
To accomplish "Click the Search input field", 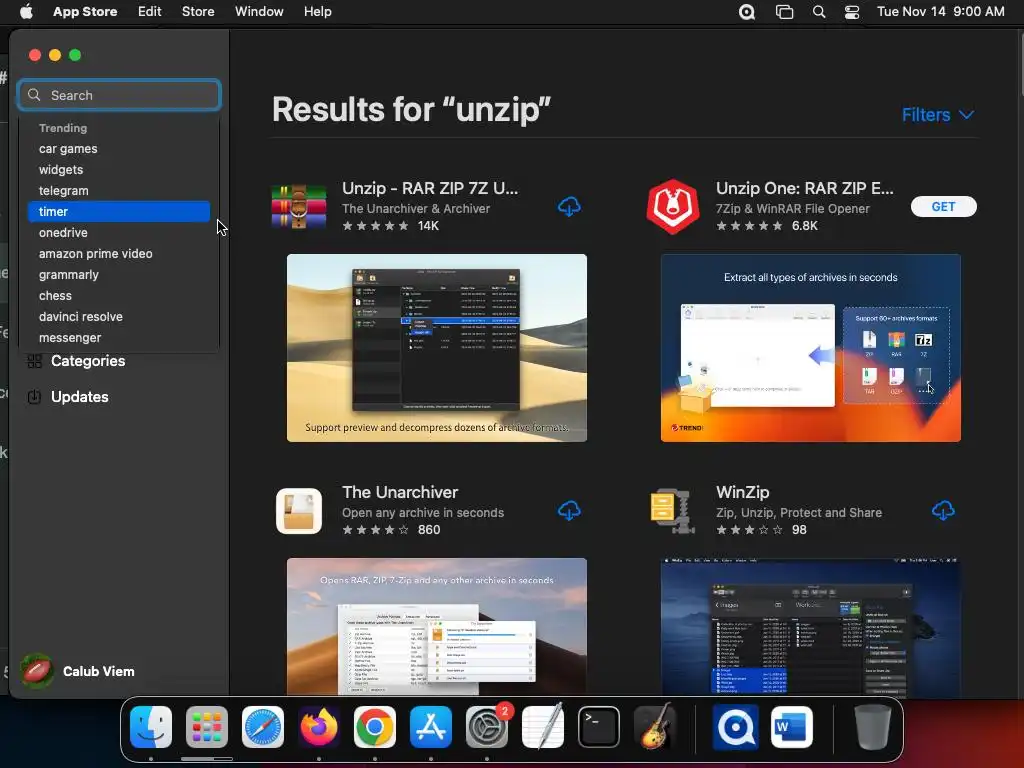I will click(x=119, y=95).
